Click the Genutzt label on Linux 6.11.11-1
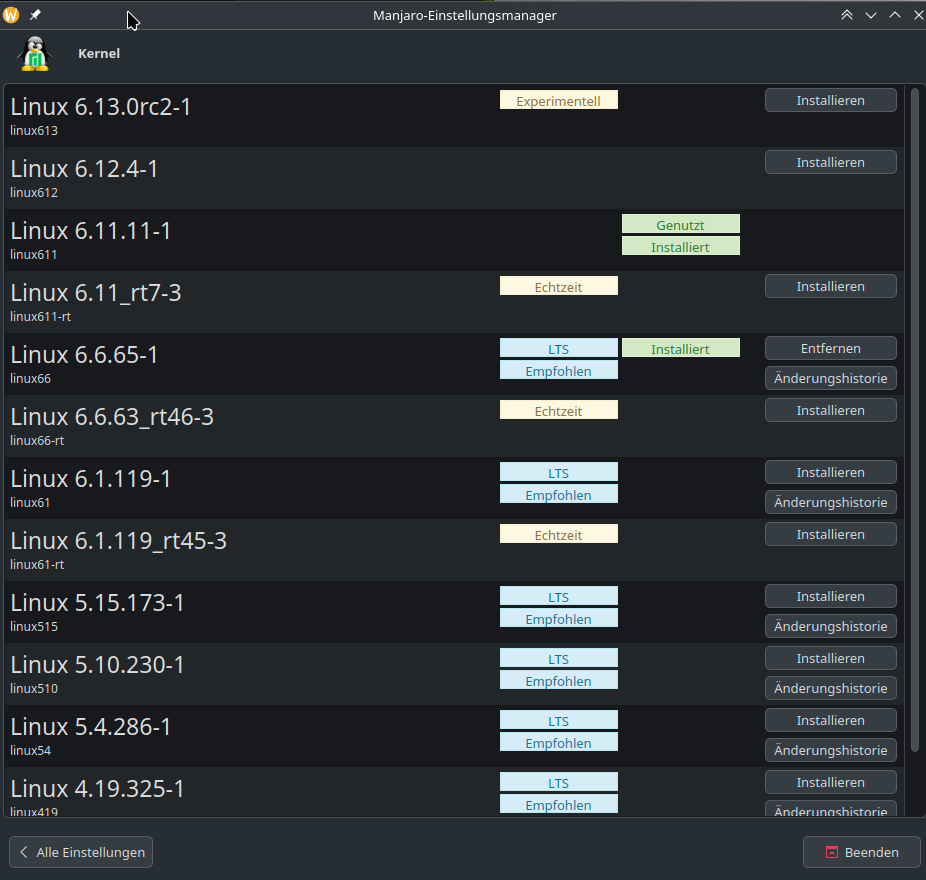The image size is (926, 880). [x=680, y=224]
